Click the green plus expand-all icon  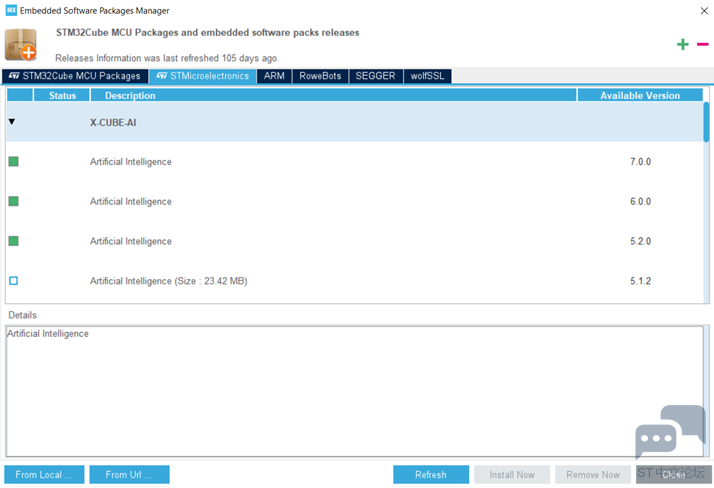682,44
